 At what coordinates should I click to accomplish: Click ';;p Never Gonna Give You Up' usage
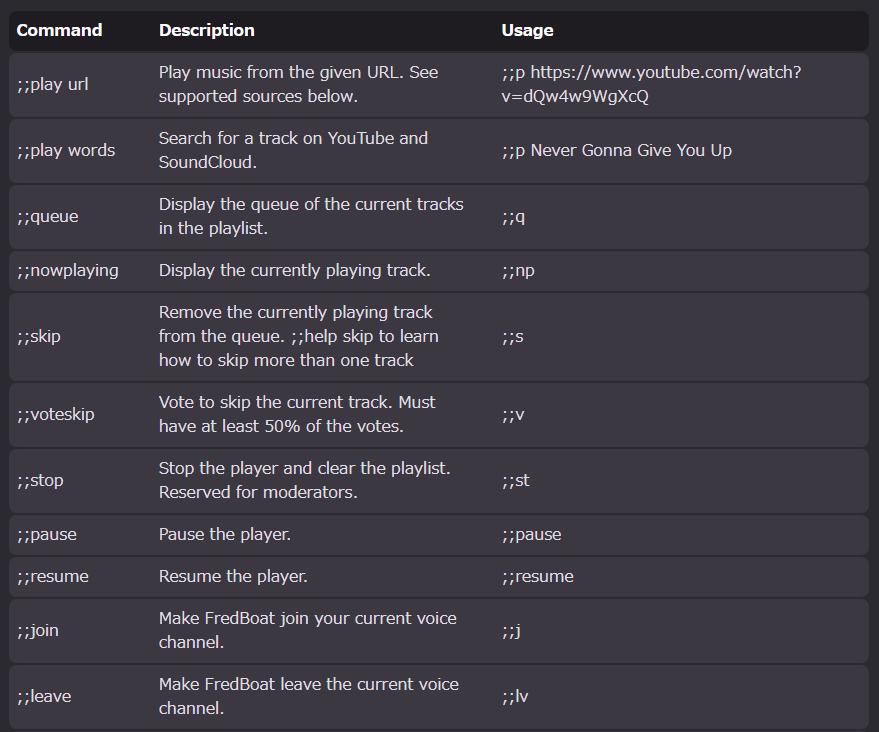(617, 150)
